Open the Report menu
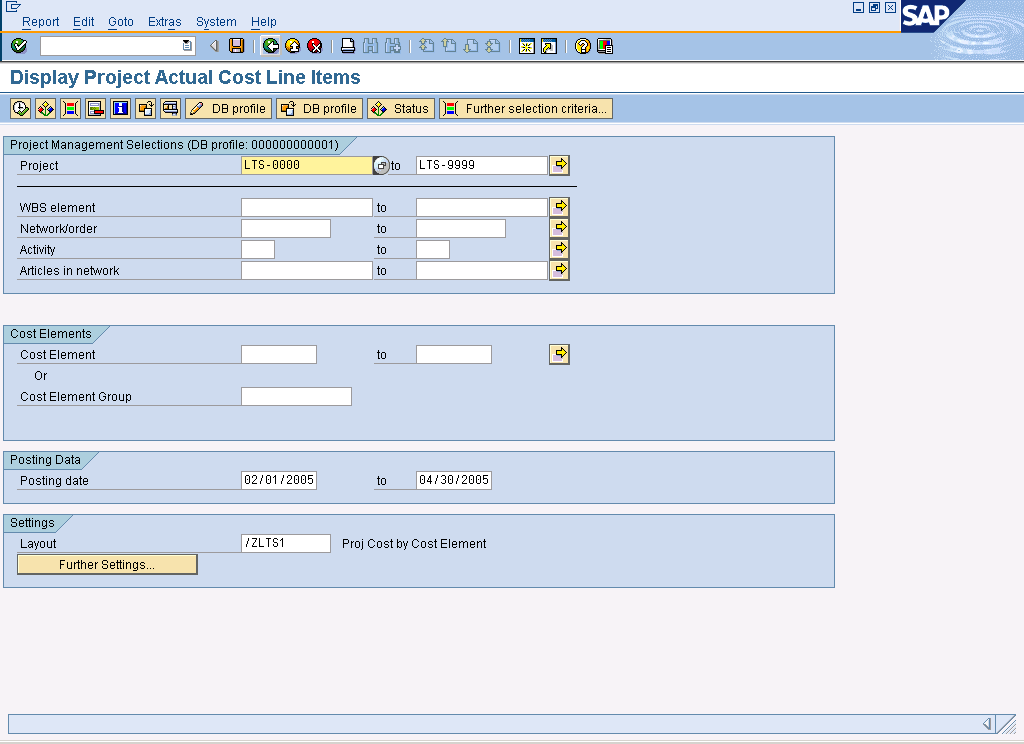The image size is (1024, 744). 40,22
